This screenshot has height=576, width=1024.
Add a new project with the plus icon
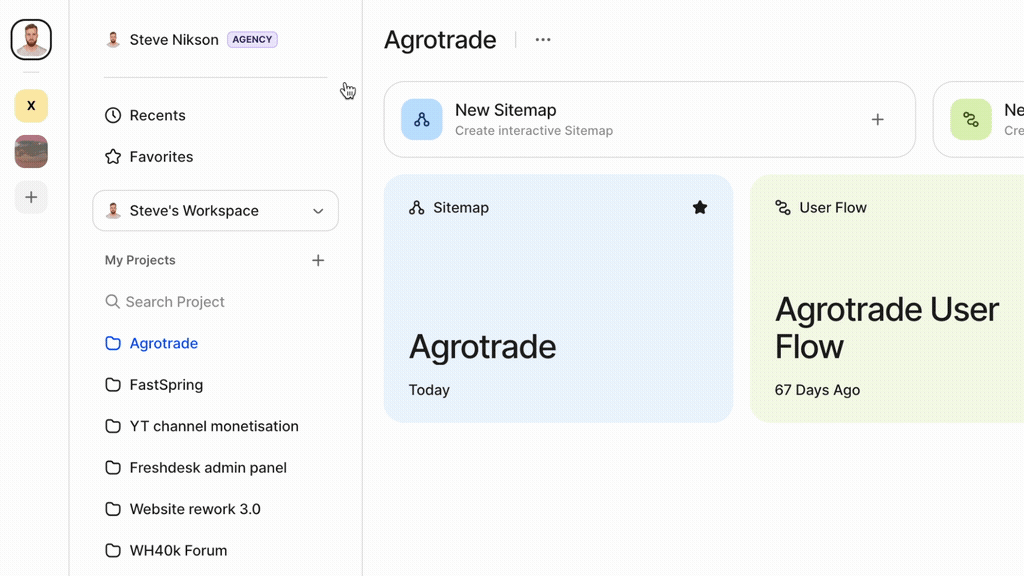(x=318, y=260)
